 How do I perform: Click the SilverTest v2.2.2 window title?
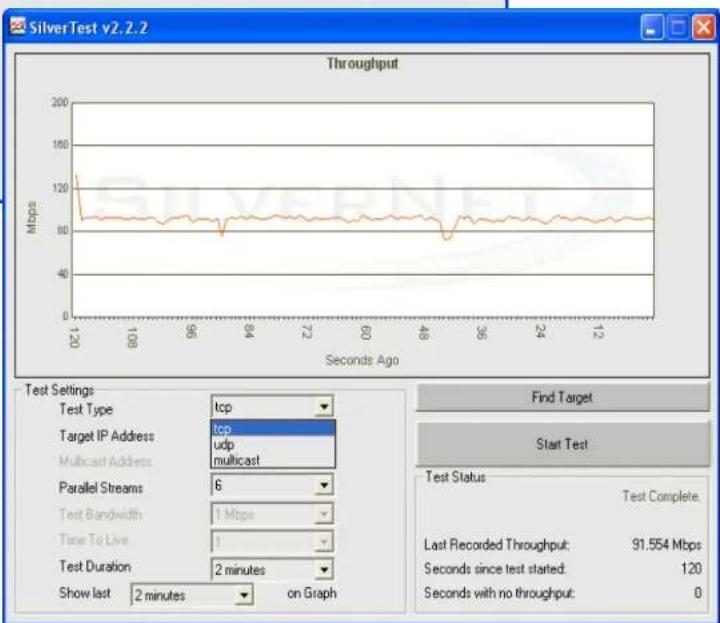89,28
